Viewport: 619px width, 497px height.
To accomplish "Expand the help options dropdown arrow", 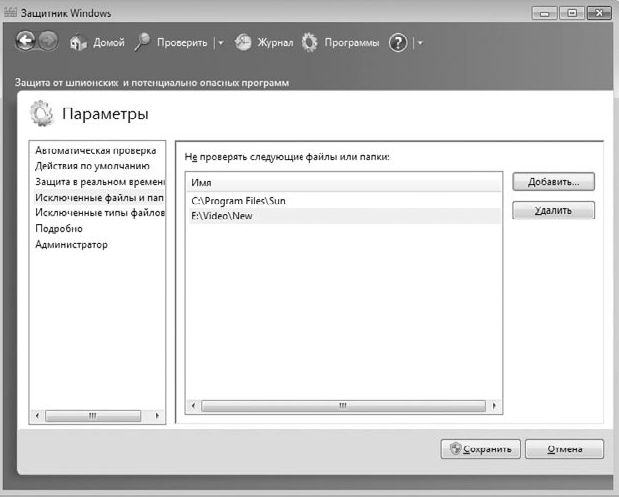I will pos(420,43).
